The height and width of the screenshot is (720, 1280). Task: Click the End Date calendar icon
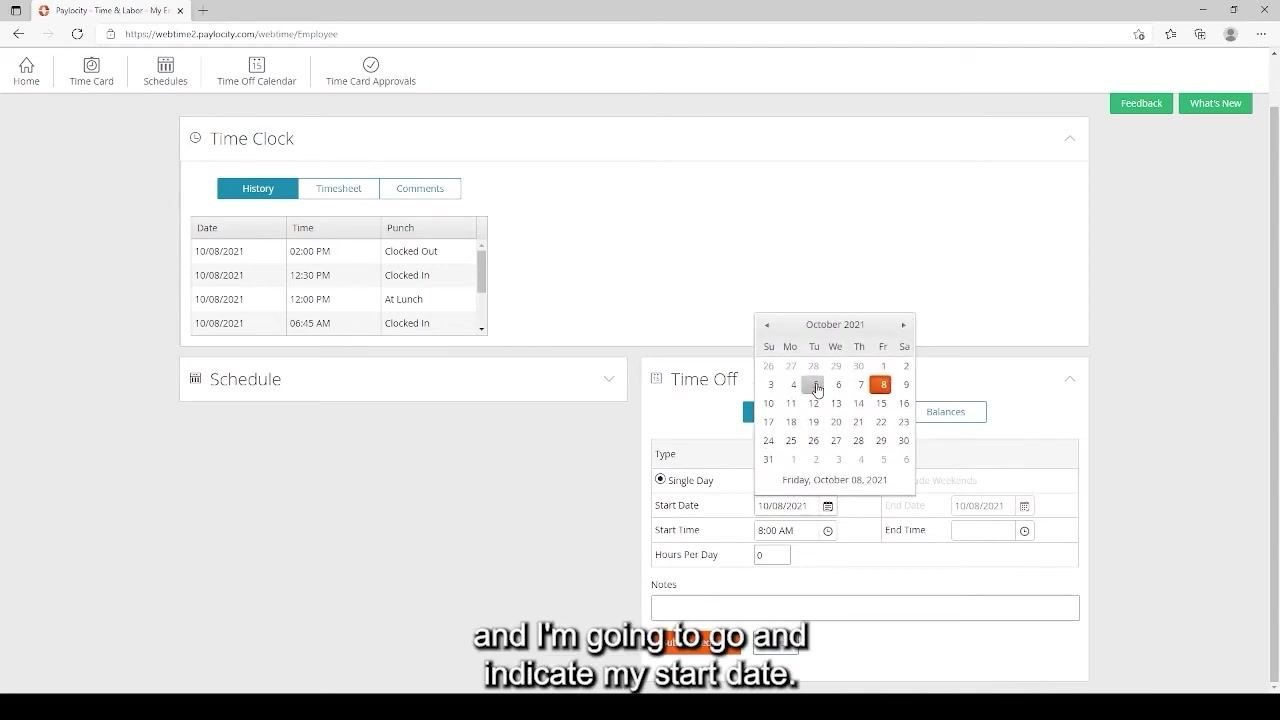1024,506
